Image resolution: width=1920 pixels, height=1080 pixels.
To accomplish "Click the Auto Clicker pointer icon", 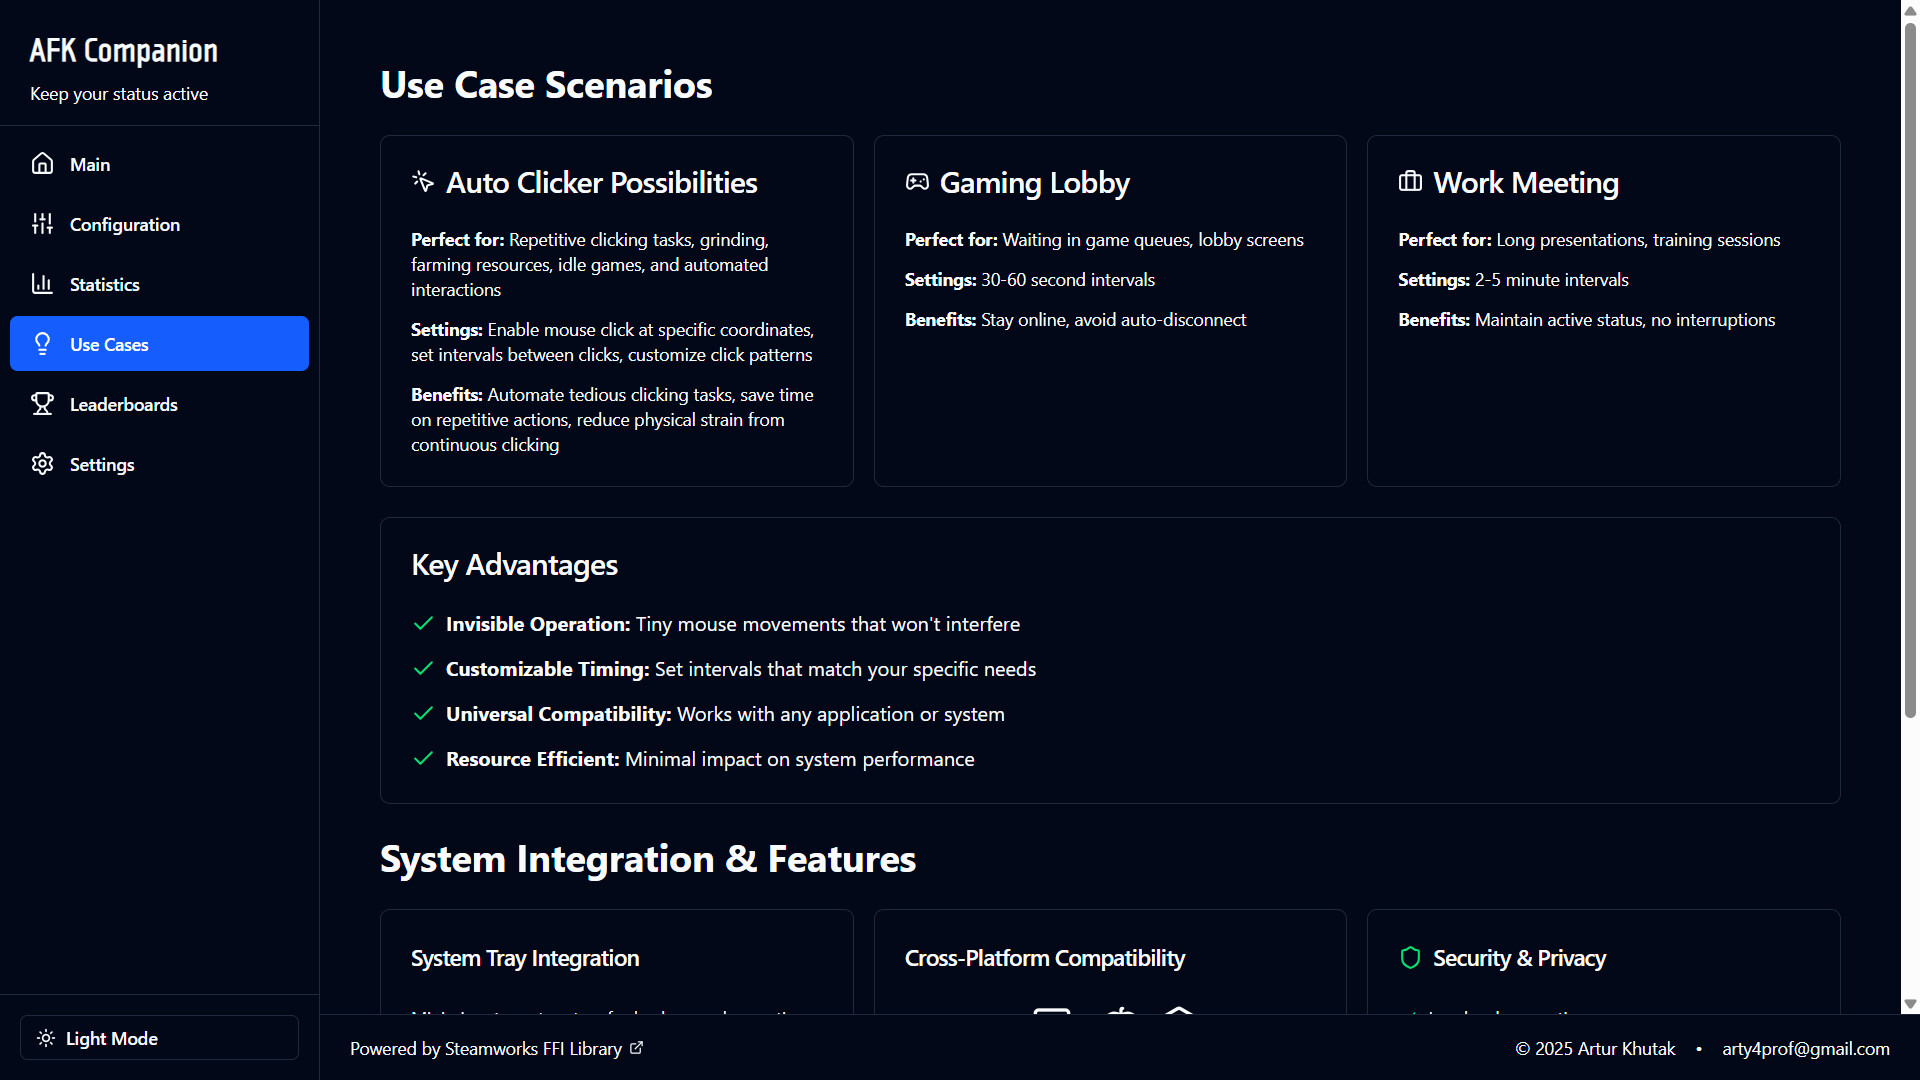I will [x=423, y=181].
